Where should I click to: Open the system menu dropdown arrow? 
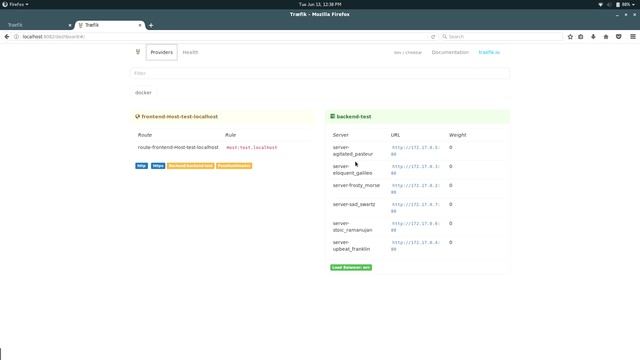(x=634, y=4)
